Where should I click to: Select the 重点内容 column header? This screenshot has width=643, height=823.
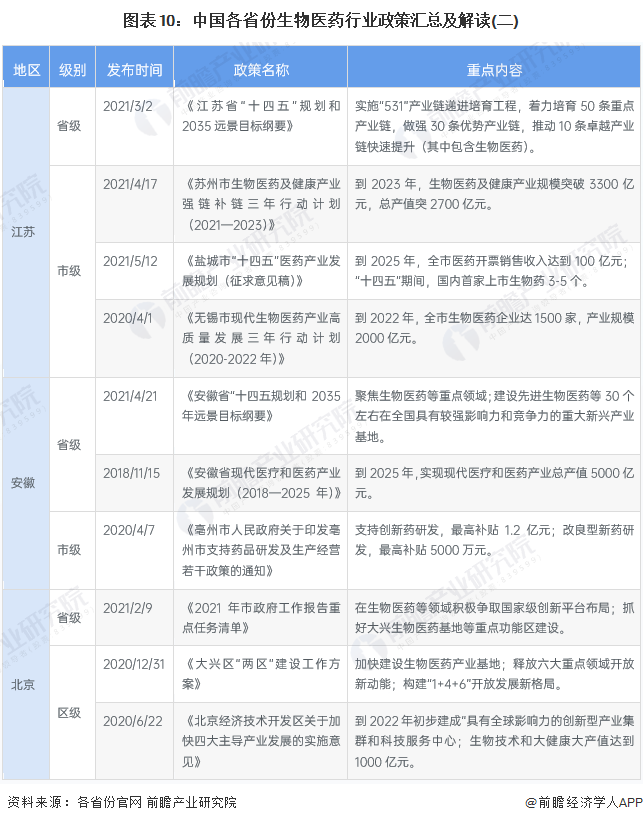494,69
